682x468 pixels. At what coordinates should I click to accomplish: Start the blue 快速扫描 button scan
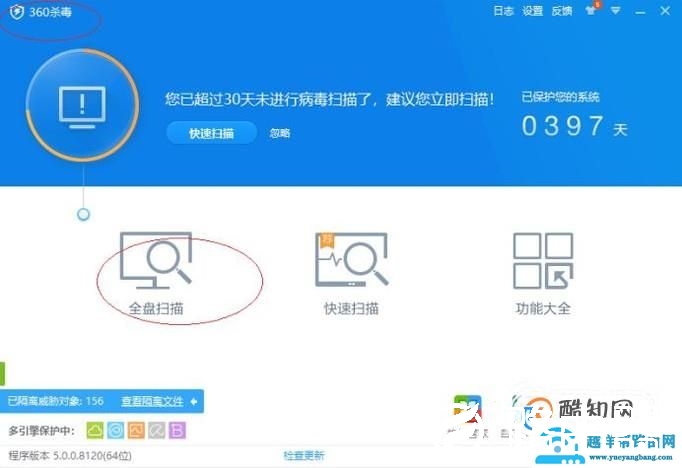(211, 133)
